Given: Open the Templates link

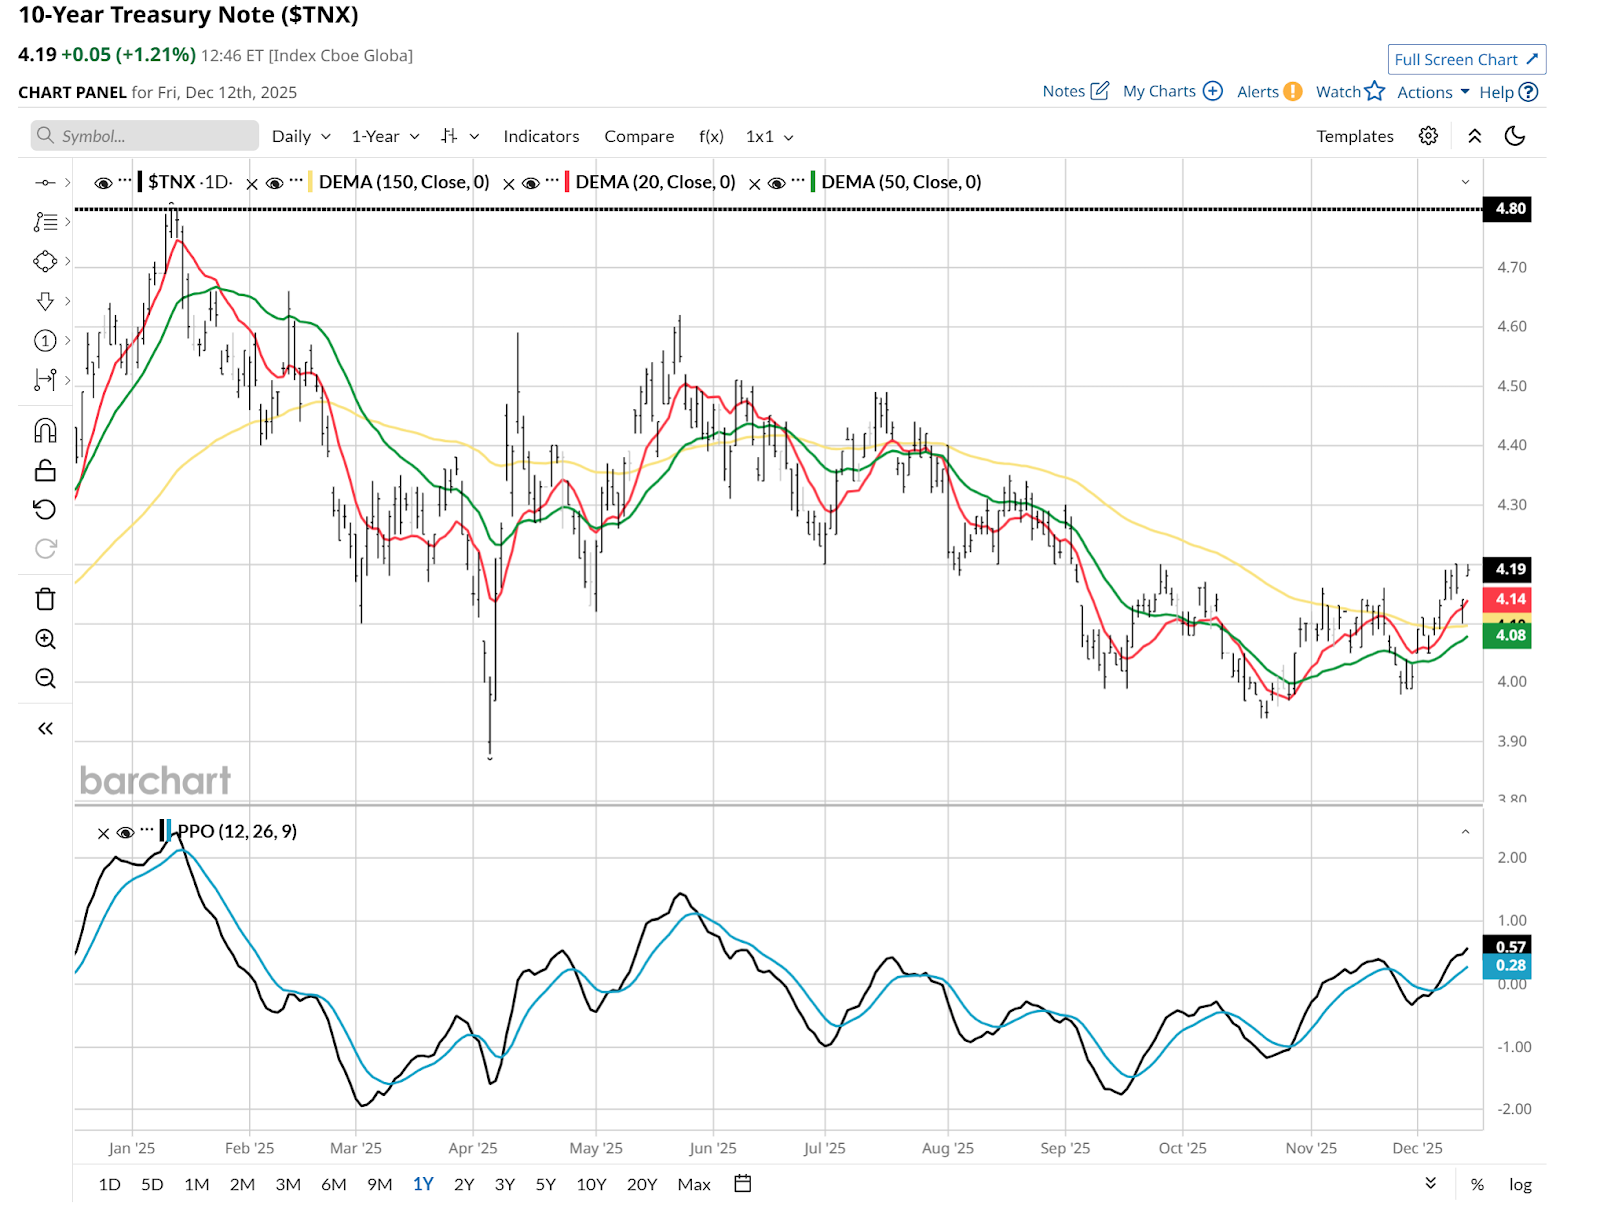Looking at the screenshot, I should coord(1354,136).
